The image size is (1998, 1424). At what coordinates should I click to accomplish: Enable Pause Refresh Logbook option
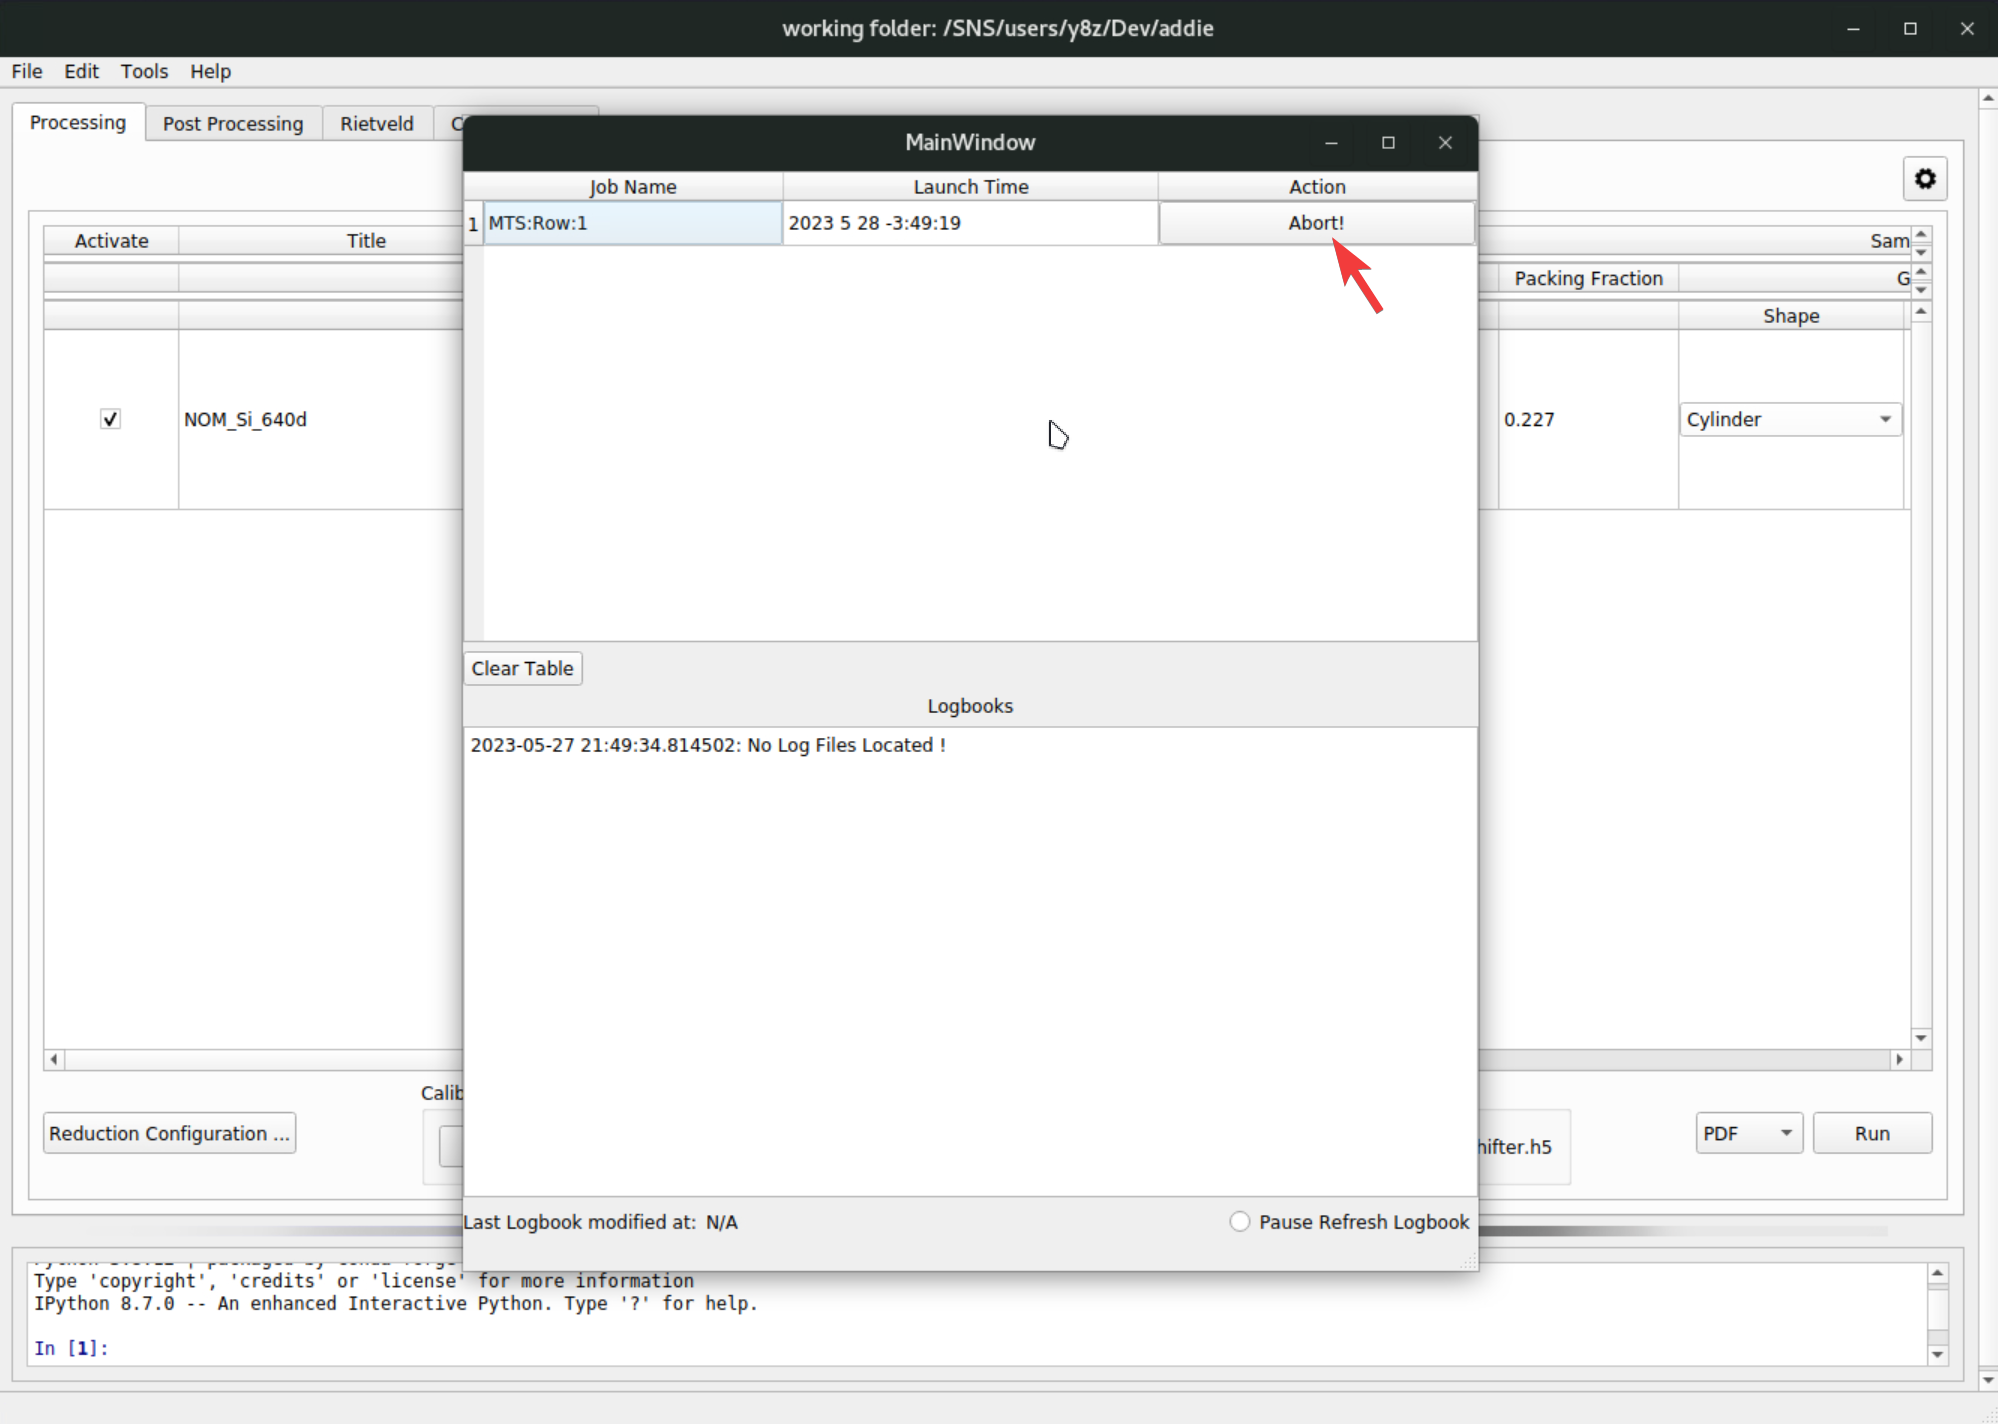coord(1240,1222)
